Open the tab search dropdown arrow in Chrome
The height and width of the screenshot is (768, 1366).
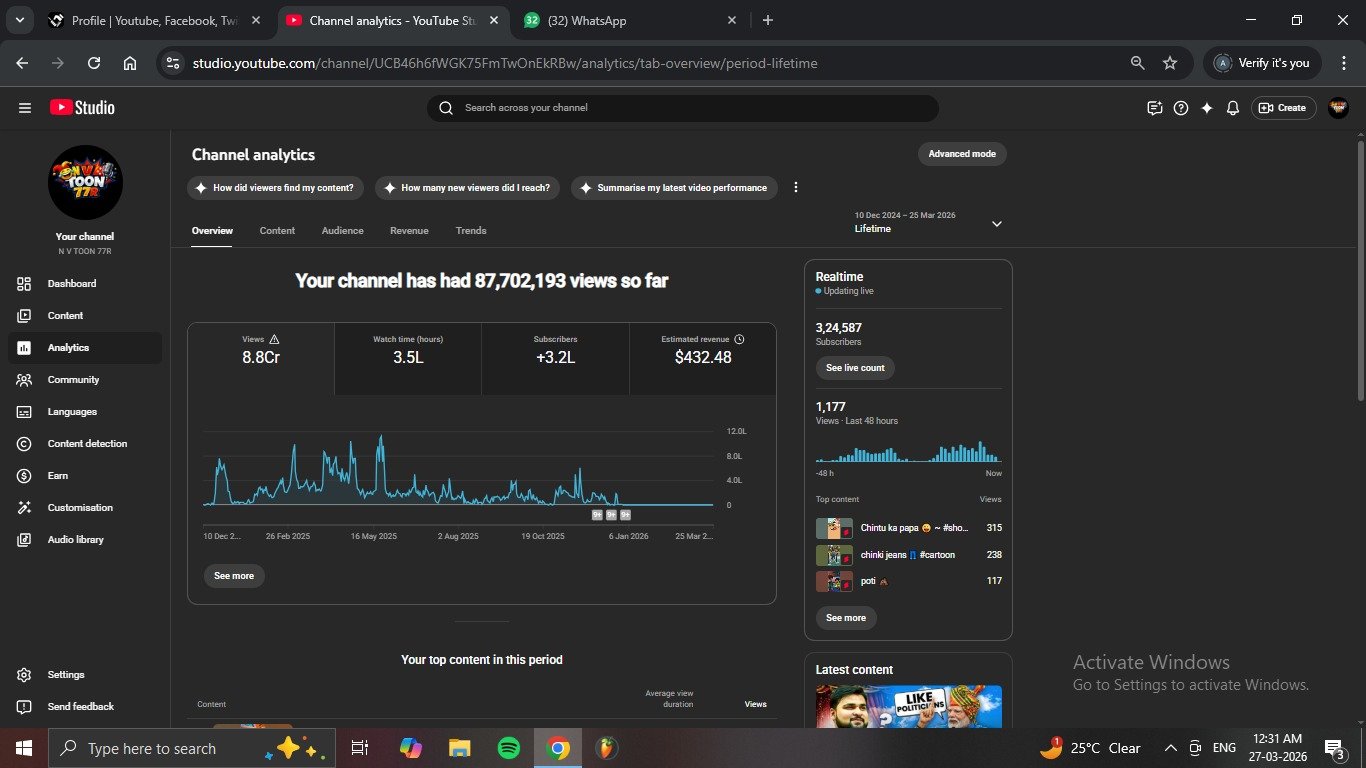click(19, 20)
